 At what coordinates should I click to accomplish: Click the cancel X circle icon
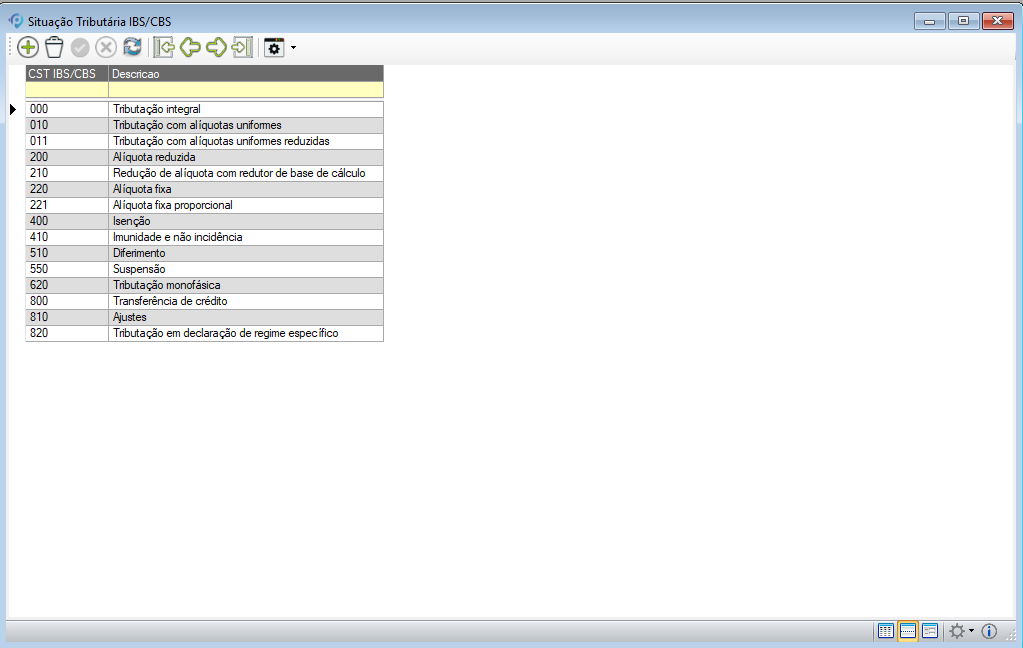click(106, 48)
